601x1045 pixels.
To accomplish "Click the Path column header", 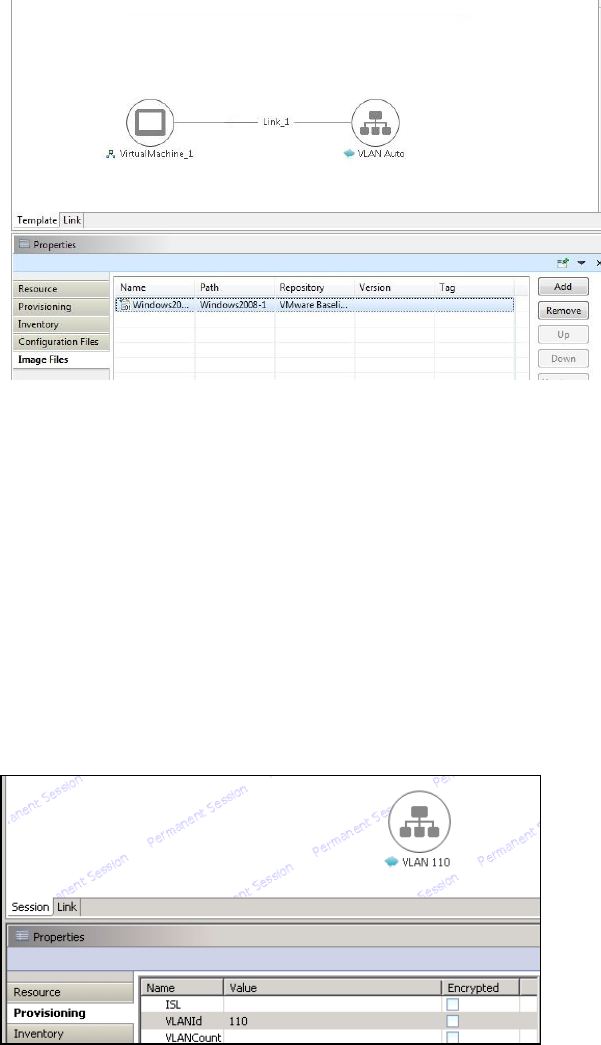I will (235, 287).
